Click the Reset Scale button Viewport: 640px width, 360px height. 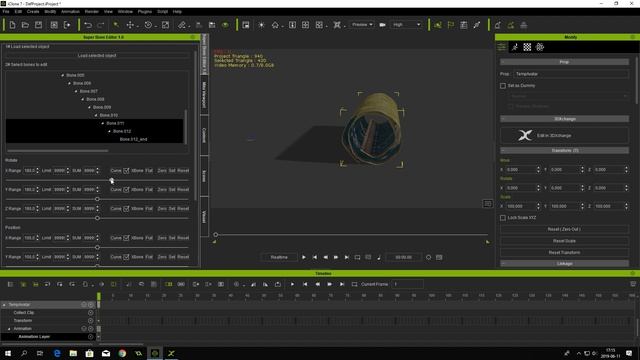click(x=564, y=241)
